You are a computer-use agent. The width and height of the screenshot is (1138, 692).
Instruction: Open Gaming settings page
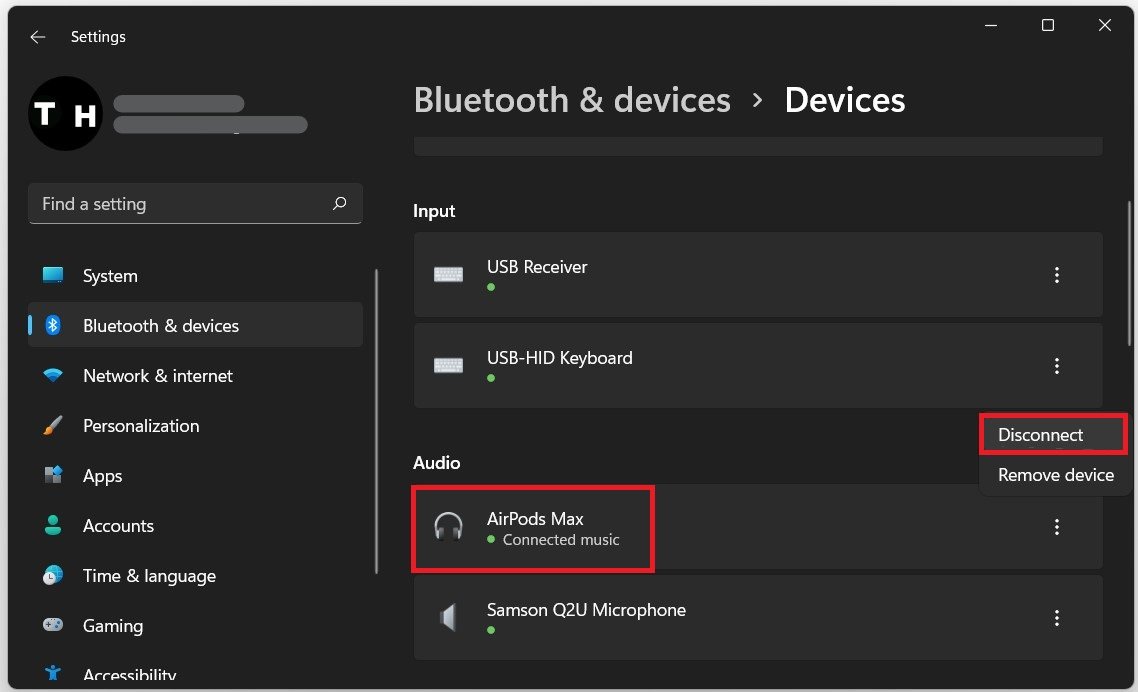112,626
